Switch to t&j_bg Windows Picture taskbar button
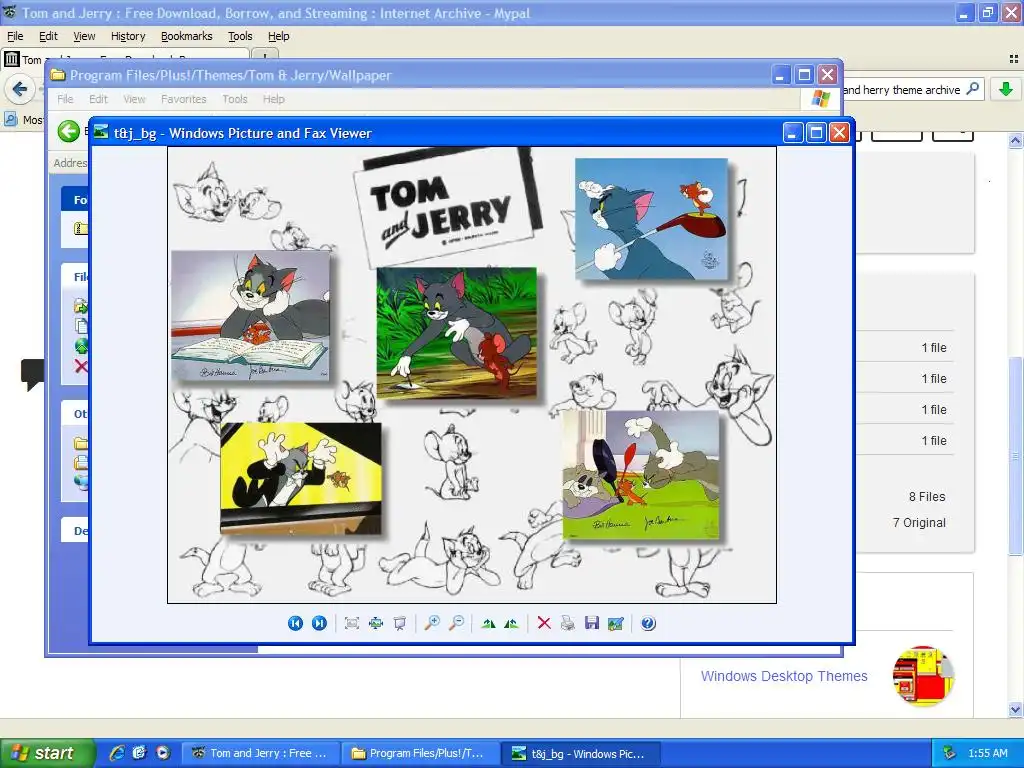Image resolution: width=1024 pixels, height=768 pixels. (x=581, y=753)
